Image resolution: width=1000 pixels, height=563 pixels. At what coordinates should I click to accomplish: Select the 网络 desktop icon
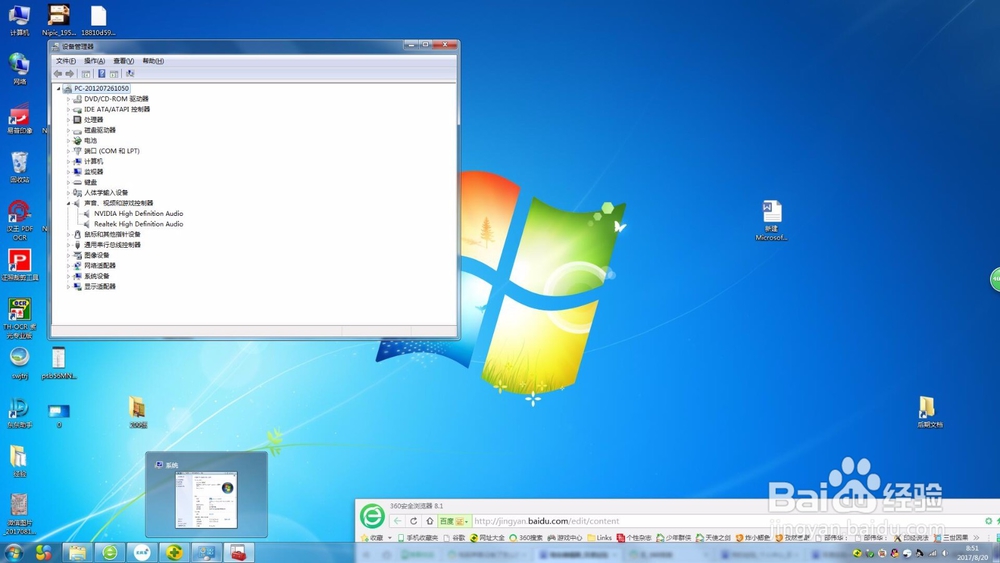[19, 69]
